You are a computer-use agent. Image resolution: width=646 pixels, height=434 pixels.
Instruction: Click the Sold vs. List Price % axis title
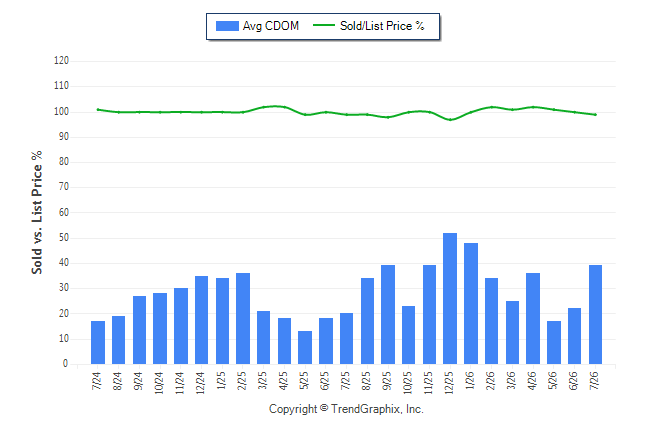point(37,212)
